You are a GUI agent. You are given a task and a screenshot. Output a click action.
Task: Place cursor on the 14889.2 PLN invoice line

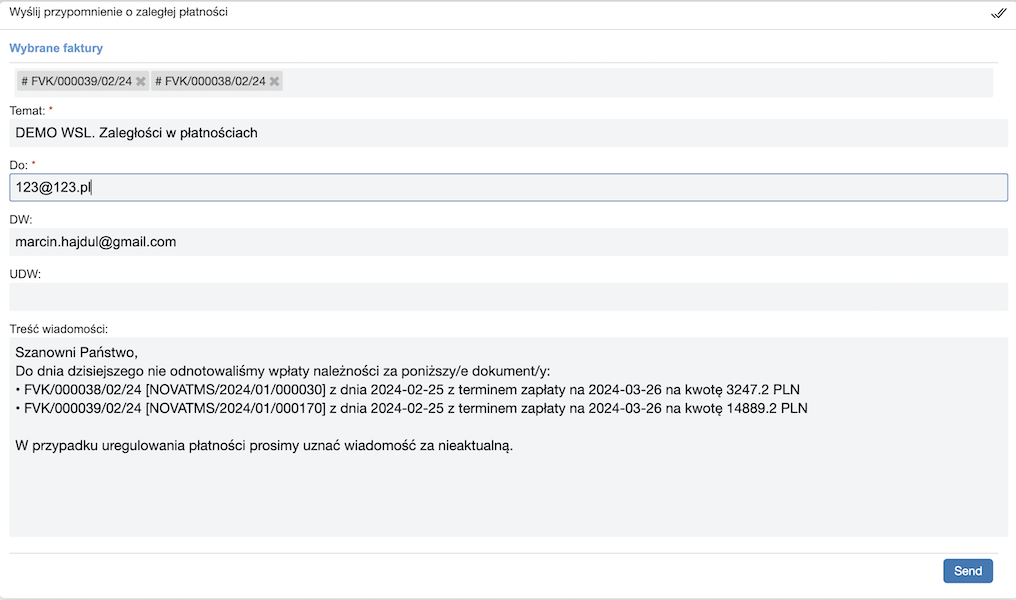tap(412, 408)
